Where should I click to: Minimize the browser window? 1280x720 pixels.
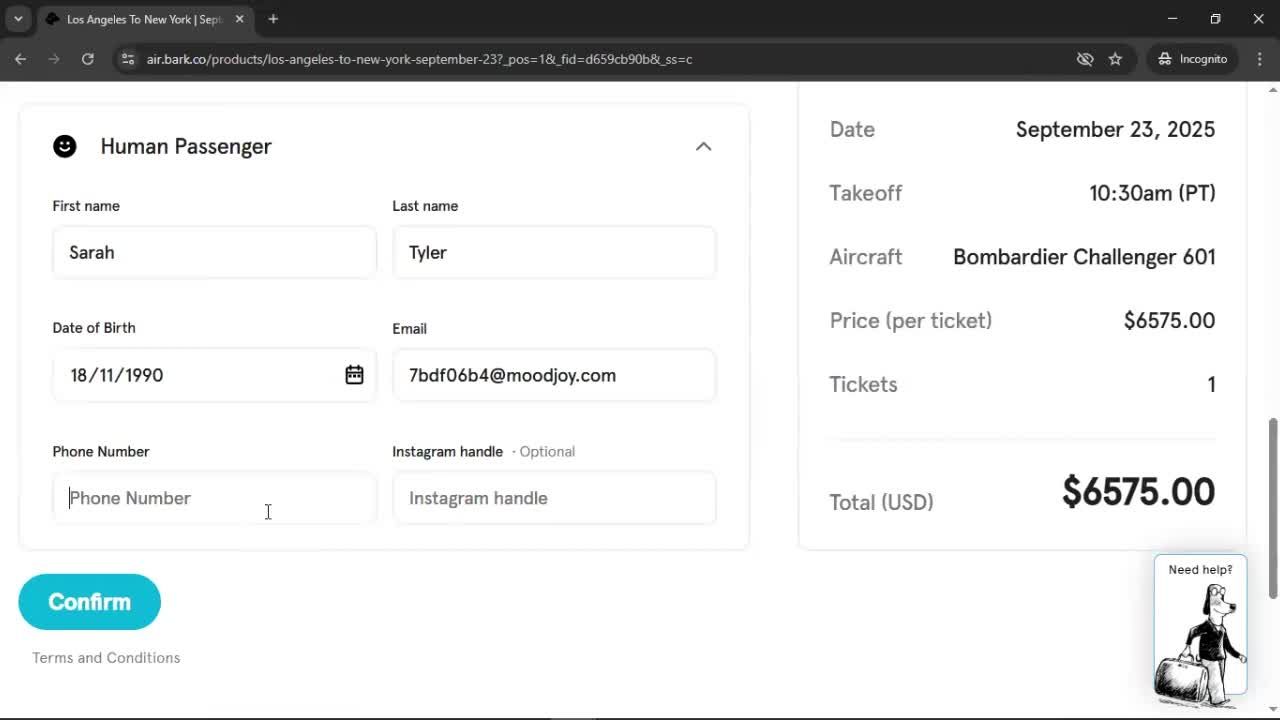1173,19
